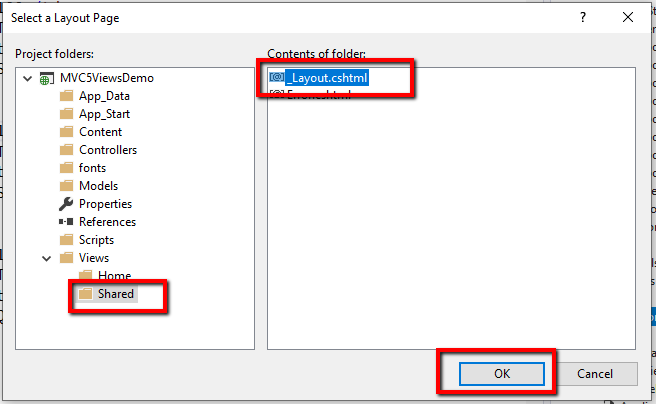Collapse the Views folder node

45,258
